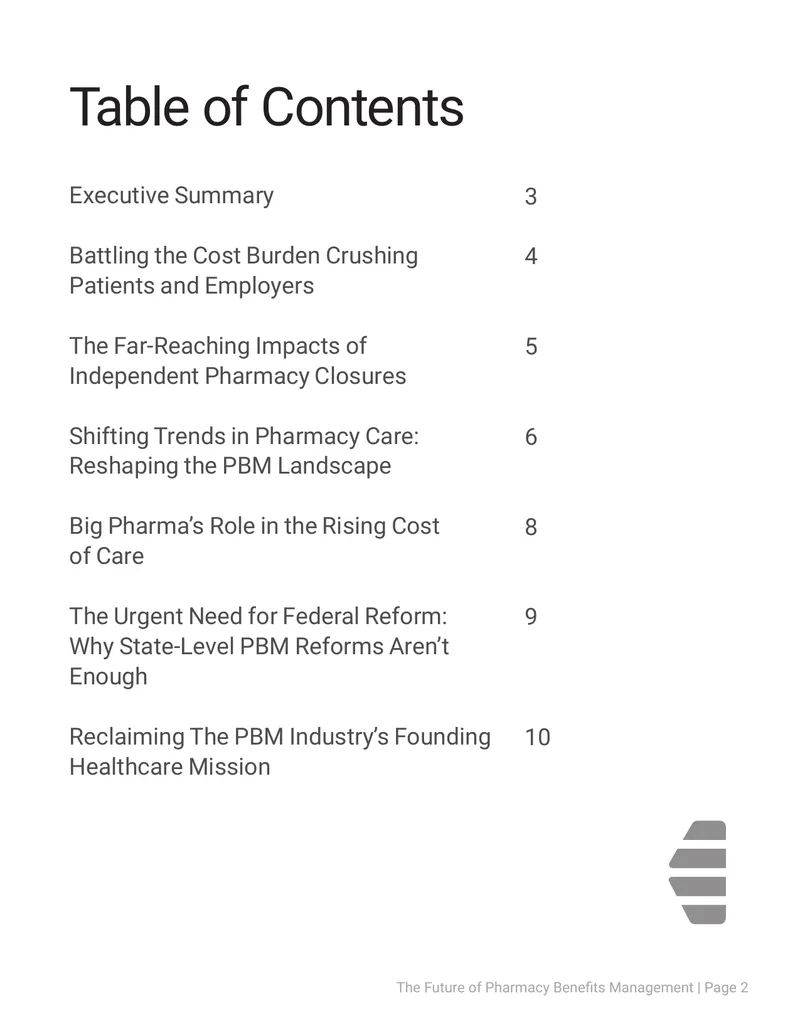Click page number 10

pyautogui.click(x=537, y=737)
